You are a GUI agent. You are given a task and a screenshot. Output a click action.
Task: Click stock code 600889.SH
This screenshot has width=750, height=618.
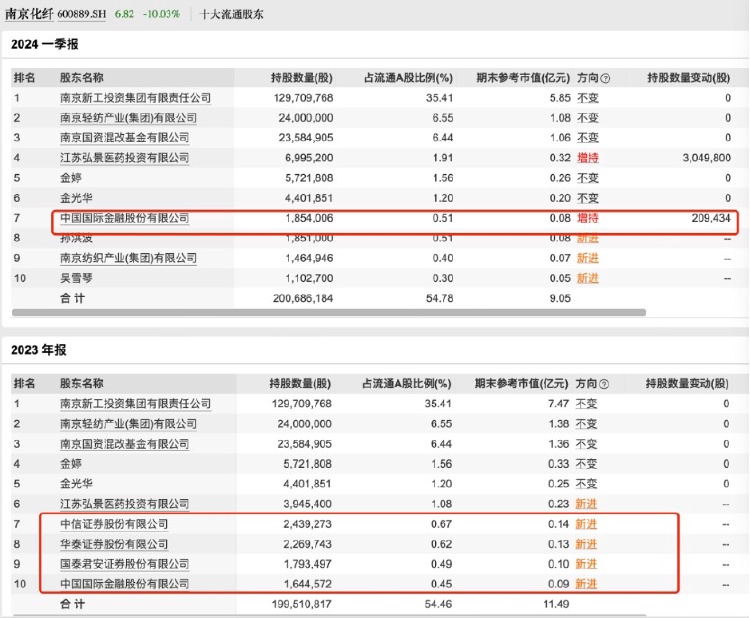[82, 14]
